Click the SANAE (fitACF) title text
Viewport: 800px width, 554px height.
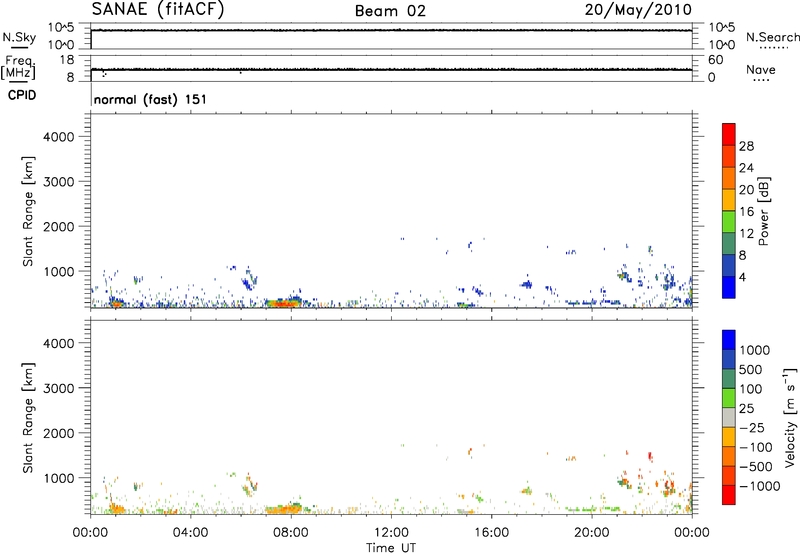point(158,9)
